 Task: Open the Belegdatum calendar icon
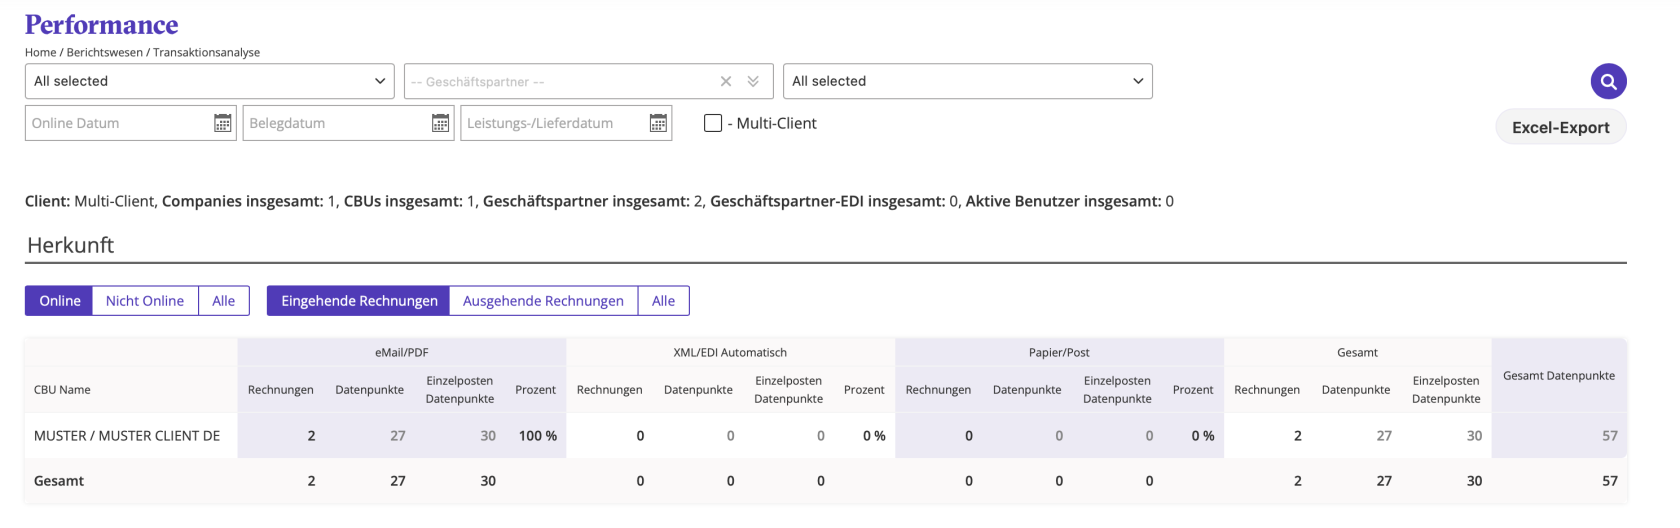pos(440,123)
